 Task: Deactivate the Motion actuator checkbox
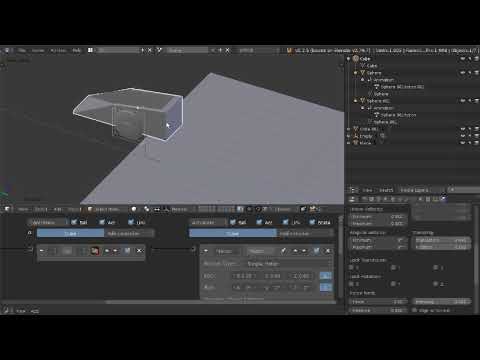pos(316,251)
